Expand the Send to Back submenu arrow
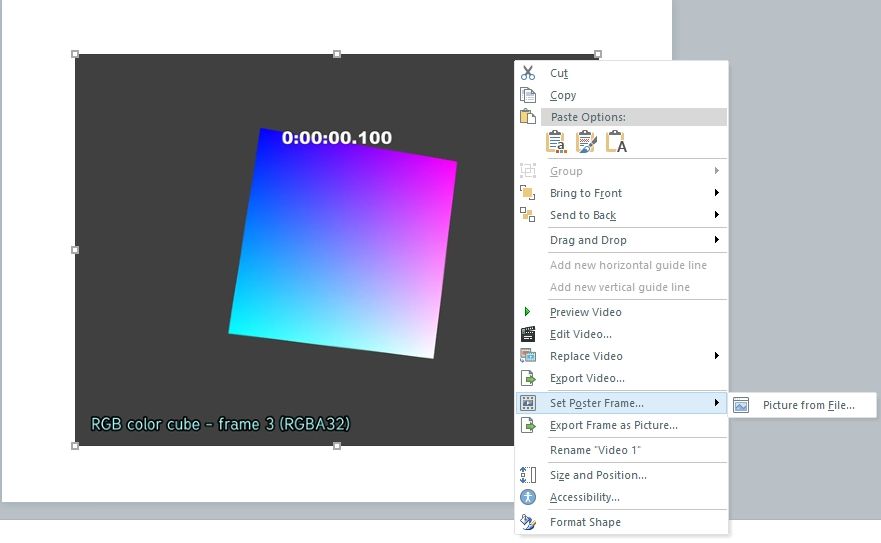881x543 pixels. point(716,215)
